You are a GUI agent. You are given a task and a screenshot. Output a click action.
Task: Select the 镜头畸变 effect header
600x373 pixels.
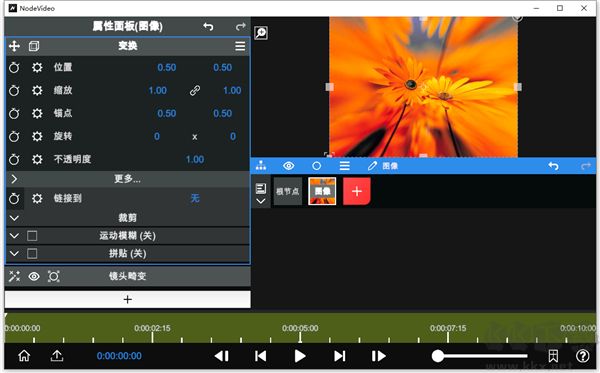(x=128, y=276)
